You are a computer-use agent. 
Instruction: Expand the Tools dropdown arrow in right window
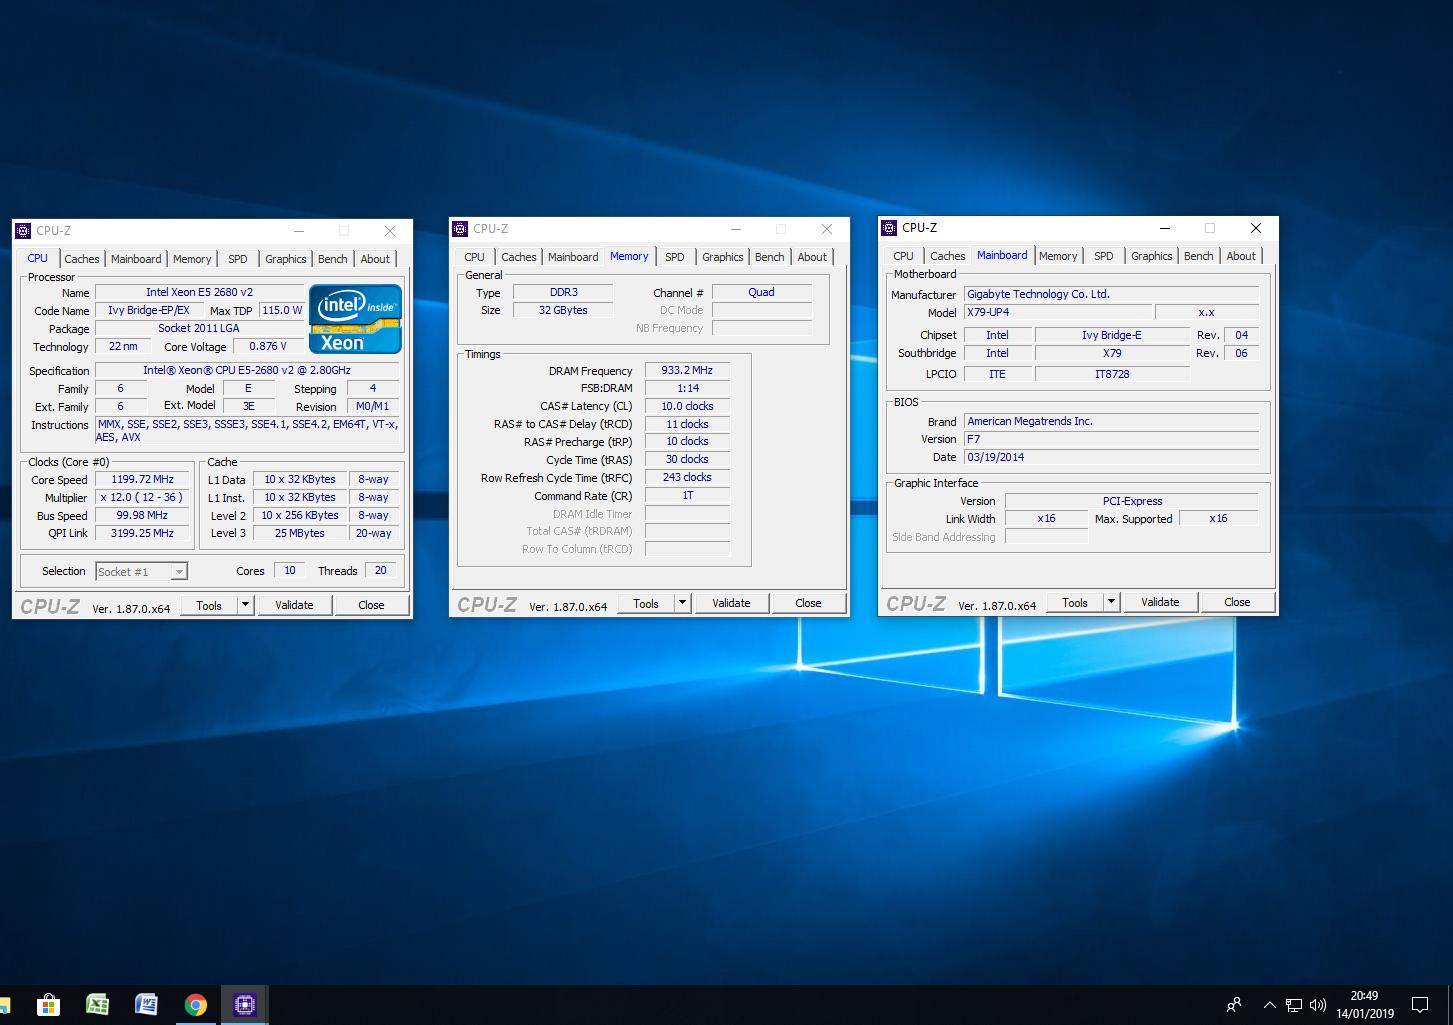click(1111, 602)
